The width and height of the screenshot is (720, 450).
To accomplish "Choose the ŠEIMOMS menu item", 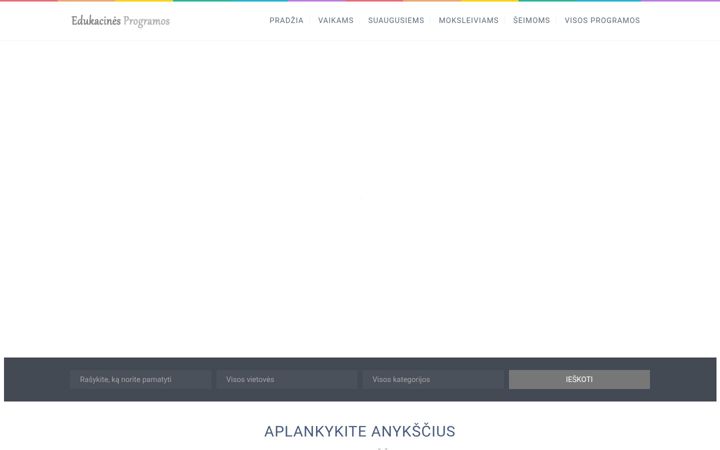I will pyautogui.click(x=531, y=20).
